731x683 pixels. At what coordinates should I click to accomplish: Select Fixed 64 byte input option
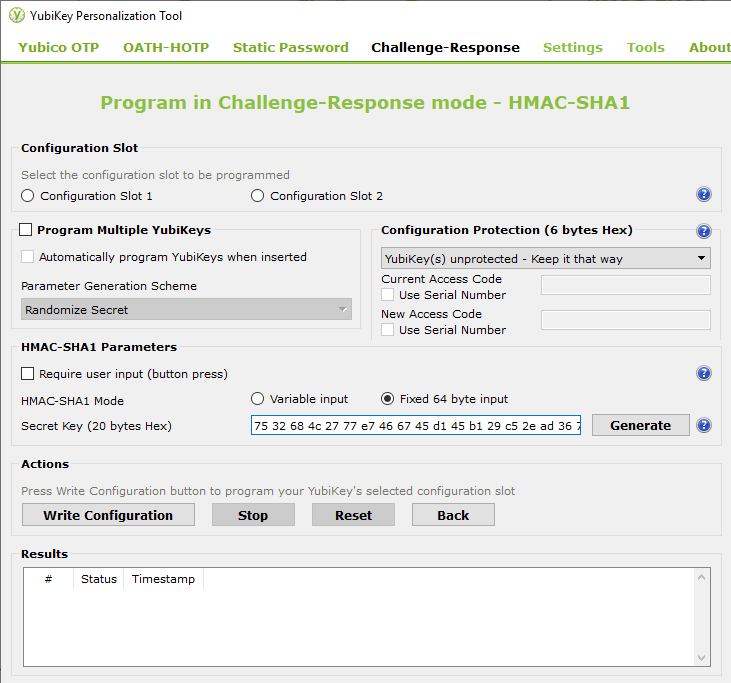pos(387,399)
